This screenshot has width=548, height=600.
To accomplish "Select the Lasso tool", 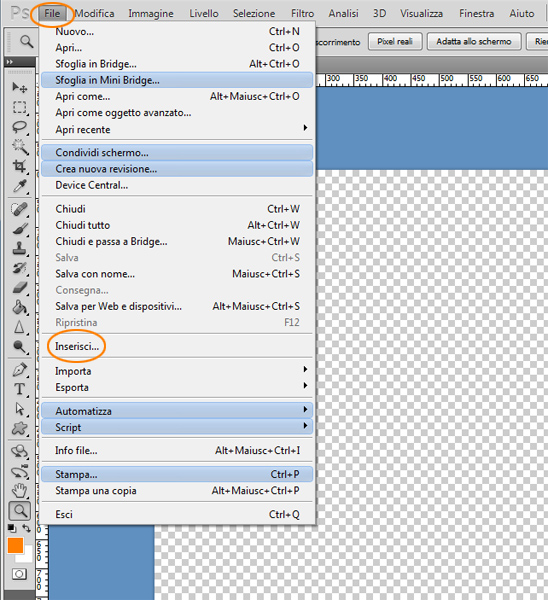I will [19, 127].
